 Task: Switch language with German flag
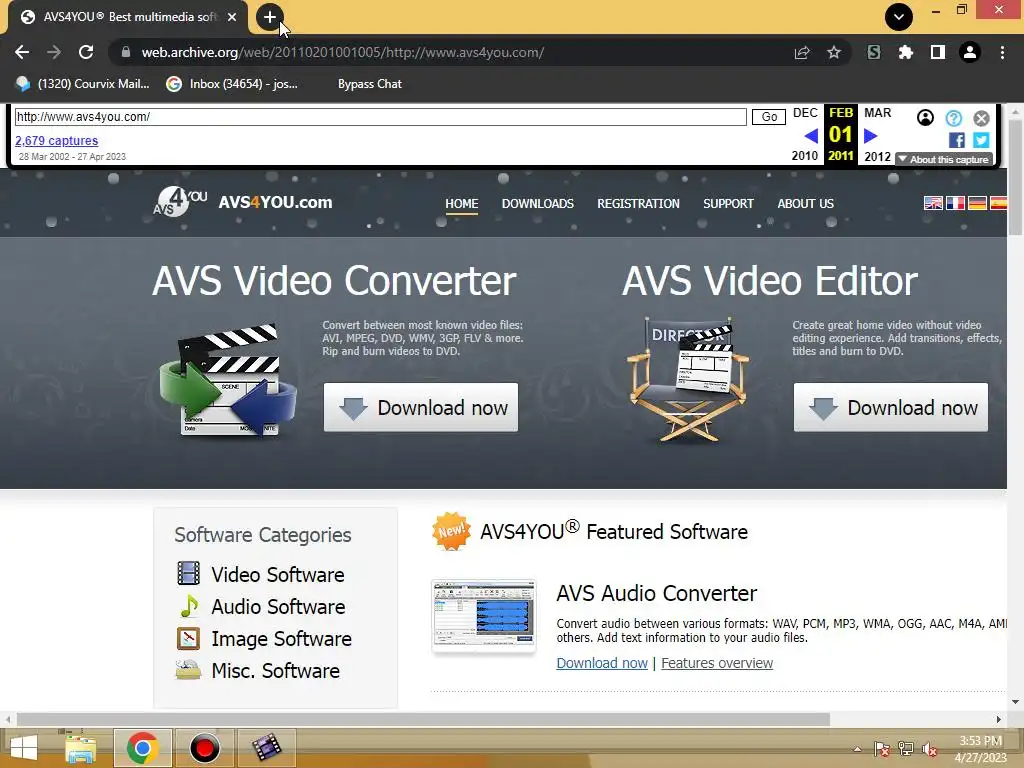click(x=977, y=203)
